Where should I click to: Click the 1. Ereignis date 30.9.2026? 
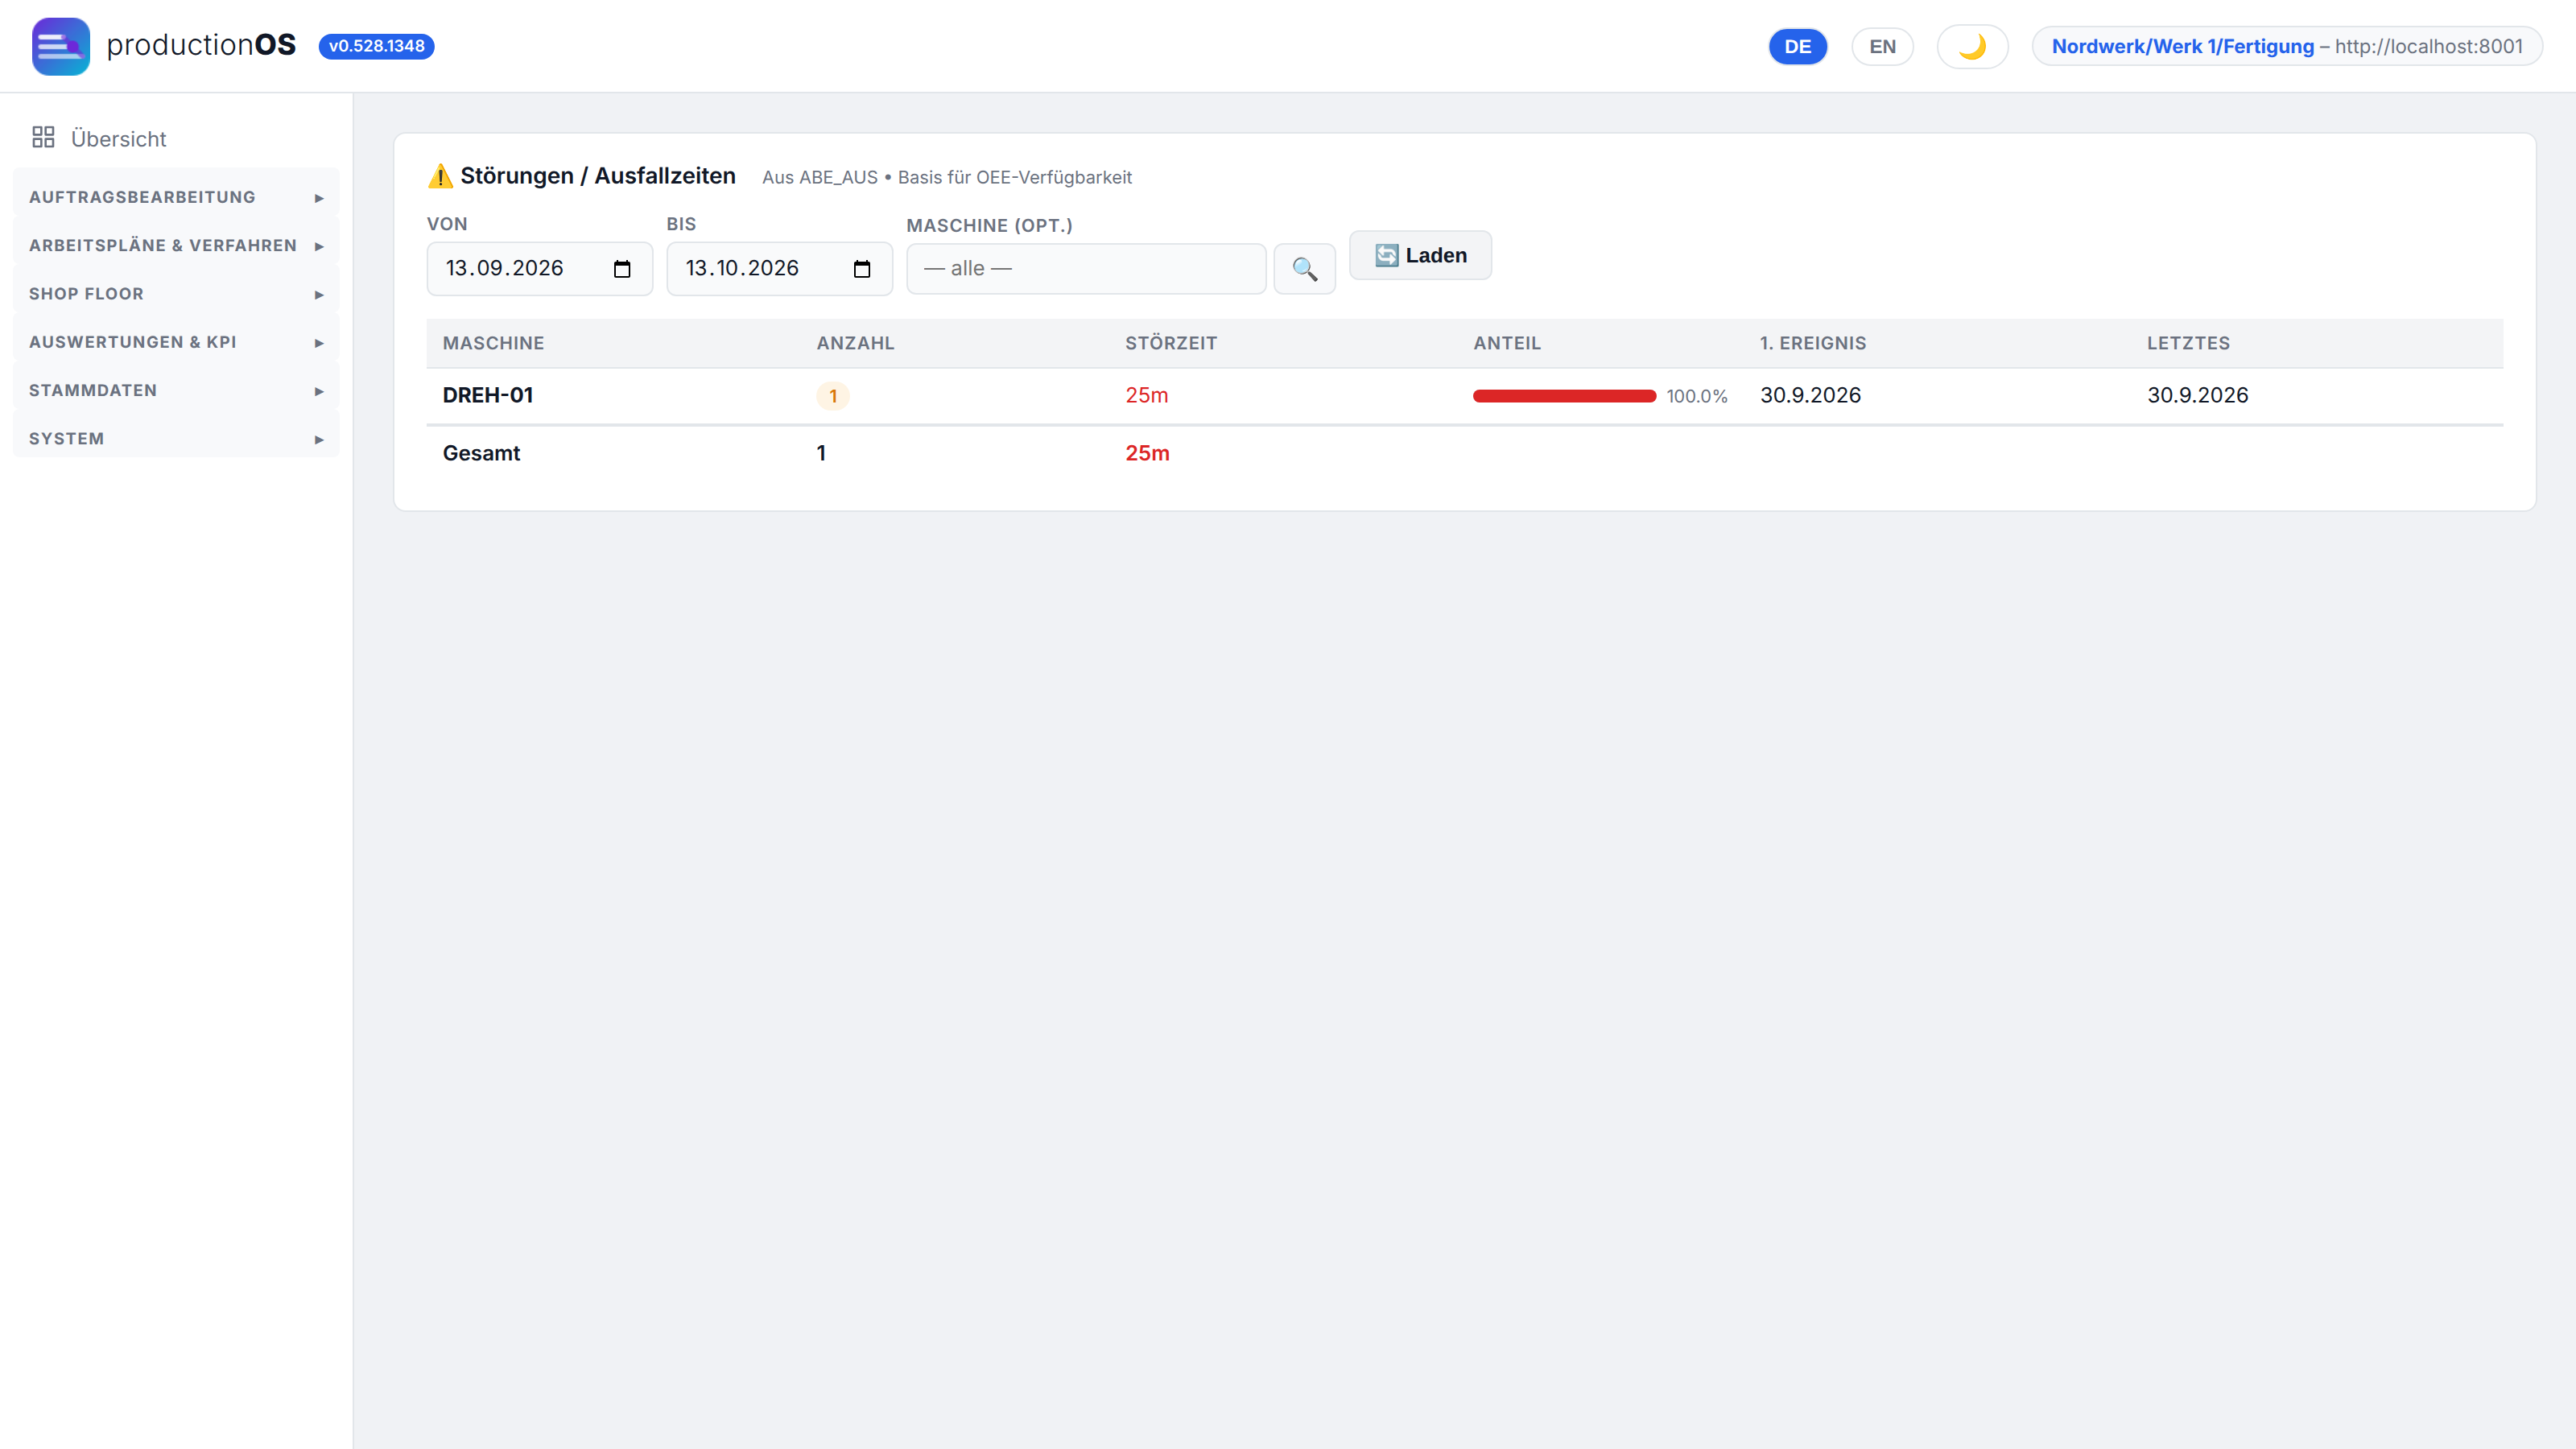click(x=1810, y=395)
